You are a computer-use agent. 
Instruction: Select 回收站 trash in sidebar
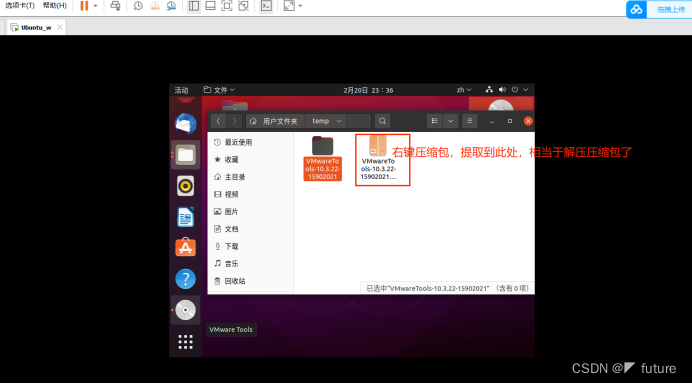250,281
